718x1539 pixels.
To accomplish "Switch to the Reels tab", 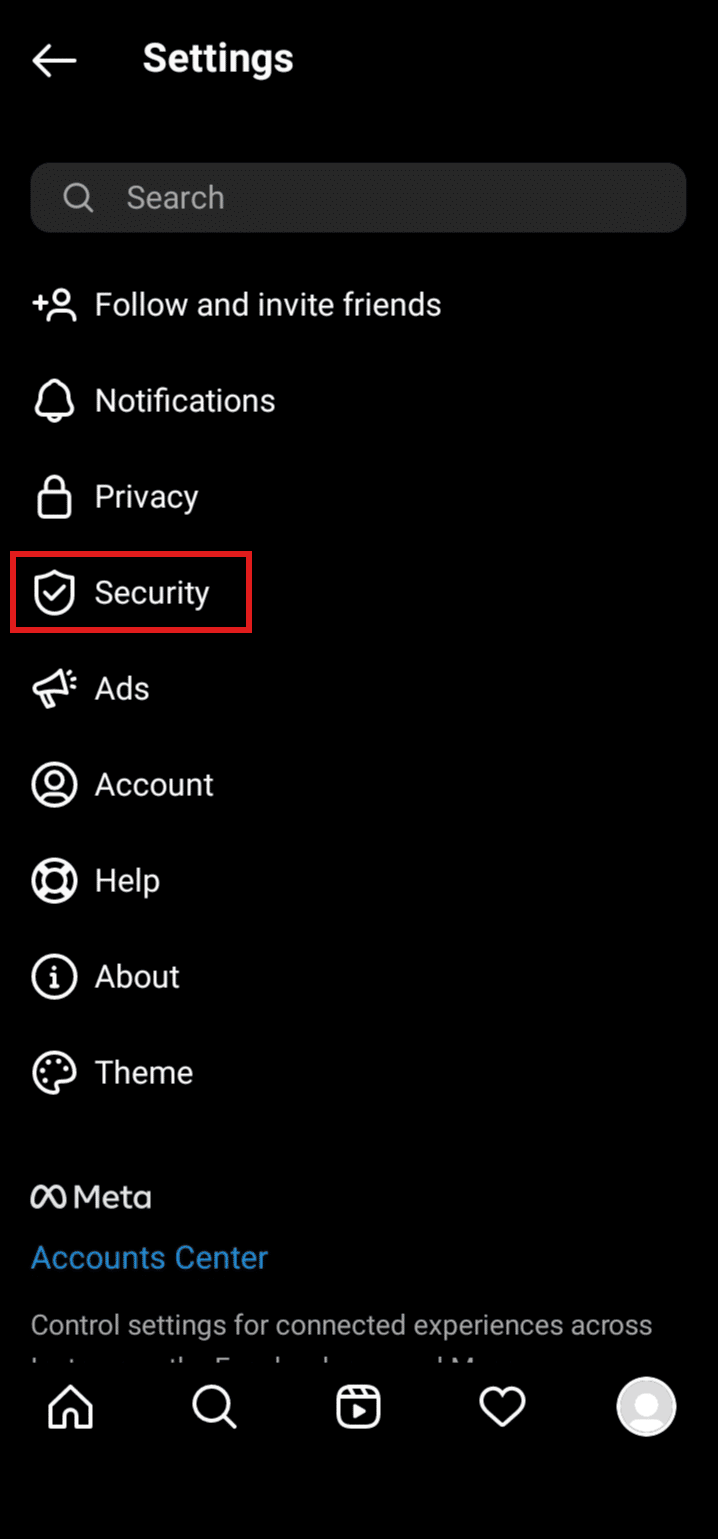I will coord(358,1407).
